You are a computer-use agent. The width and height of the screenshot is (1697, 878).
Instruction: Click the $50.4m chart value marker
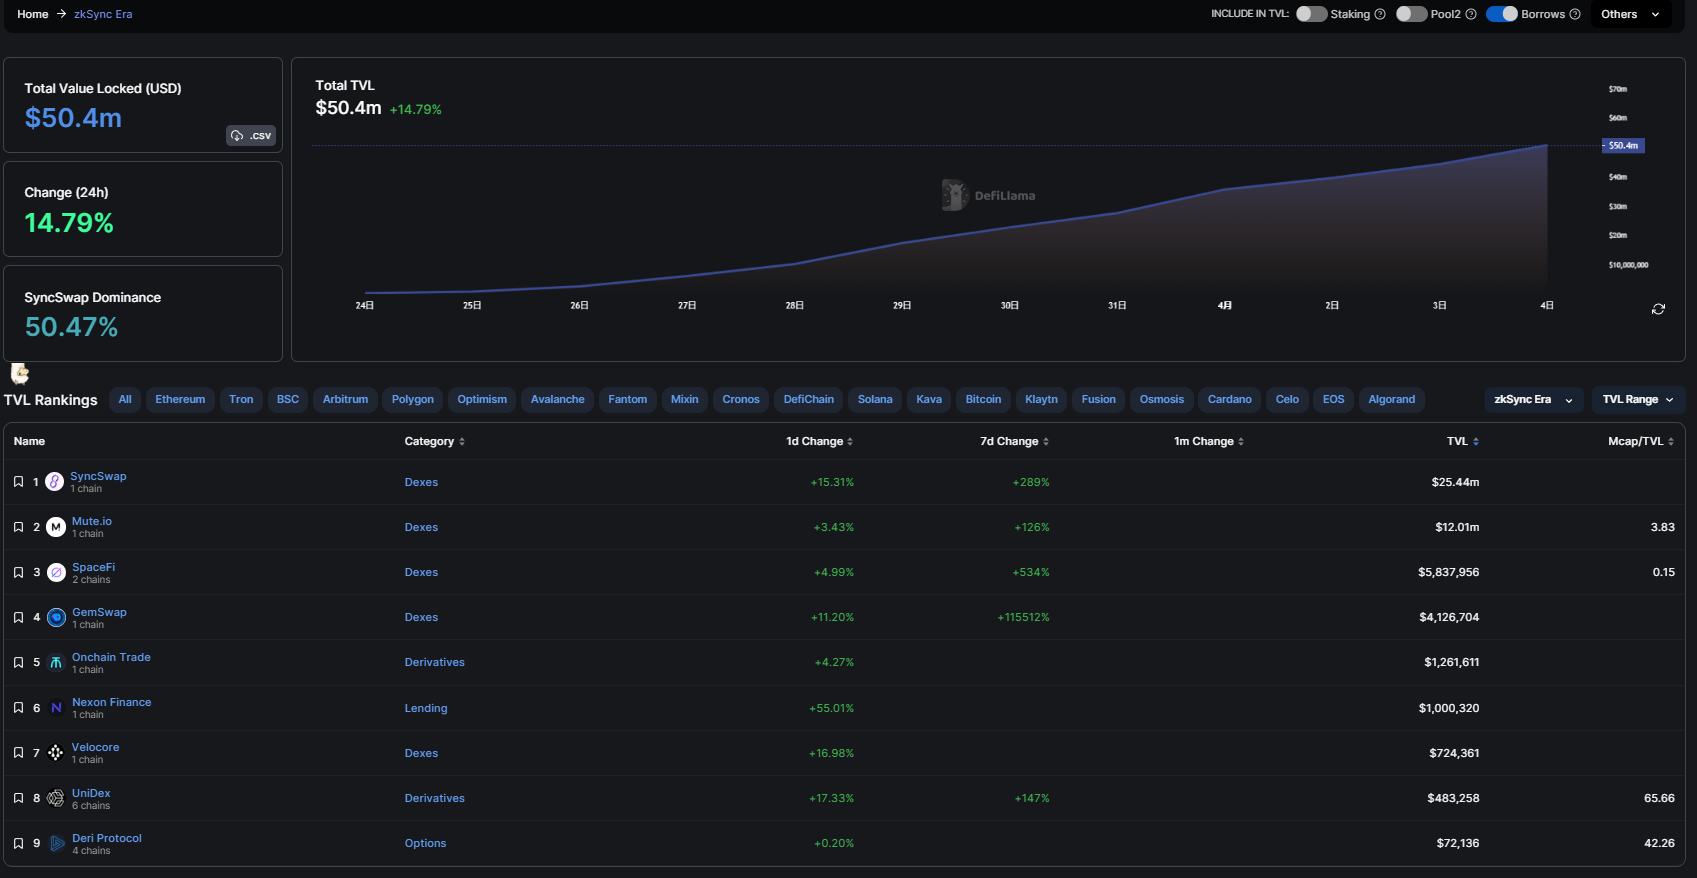tap(1623, 146)
